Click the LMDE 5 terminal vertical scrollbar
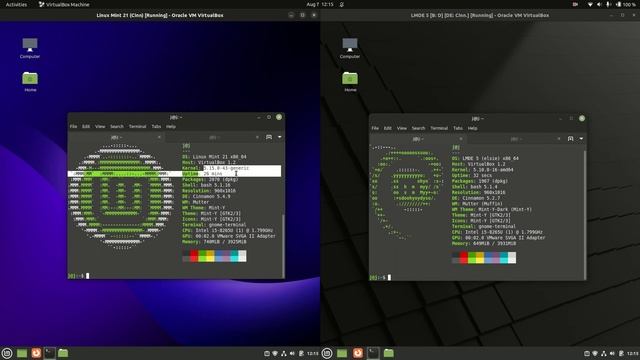This screenshot has width=640, height=360. point(584,214)
